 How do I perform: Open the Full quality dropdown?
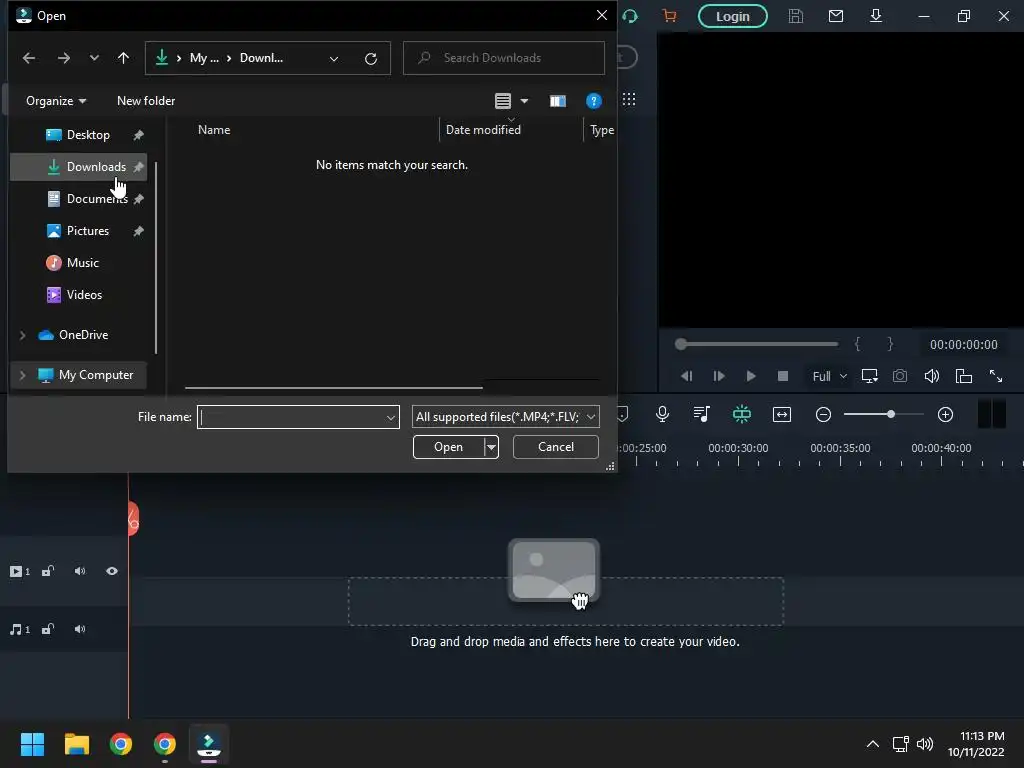pos(829,376)
